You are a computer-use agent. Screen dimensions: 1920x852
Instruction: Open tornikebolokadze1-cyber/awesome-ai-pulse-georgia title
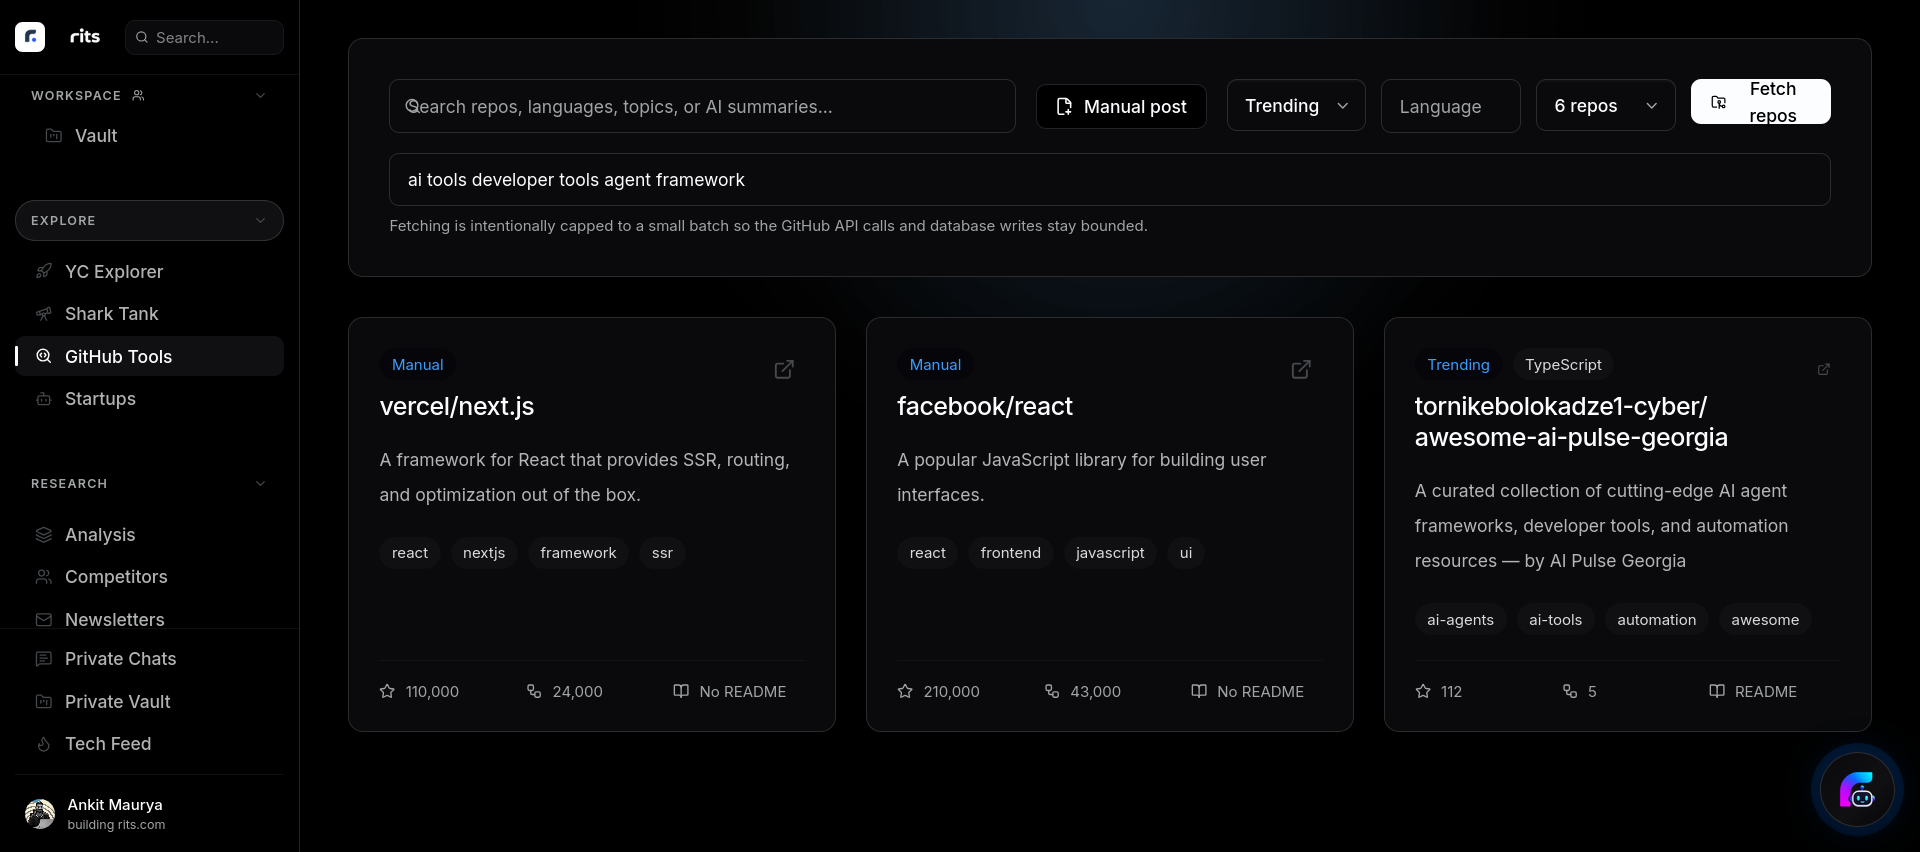[x=1571, y=422]
